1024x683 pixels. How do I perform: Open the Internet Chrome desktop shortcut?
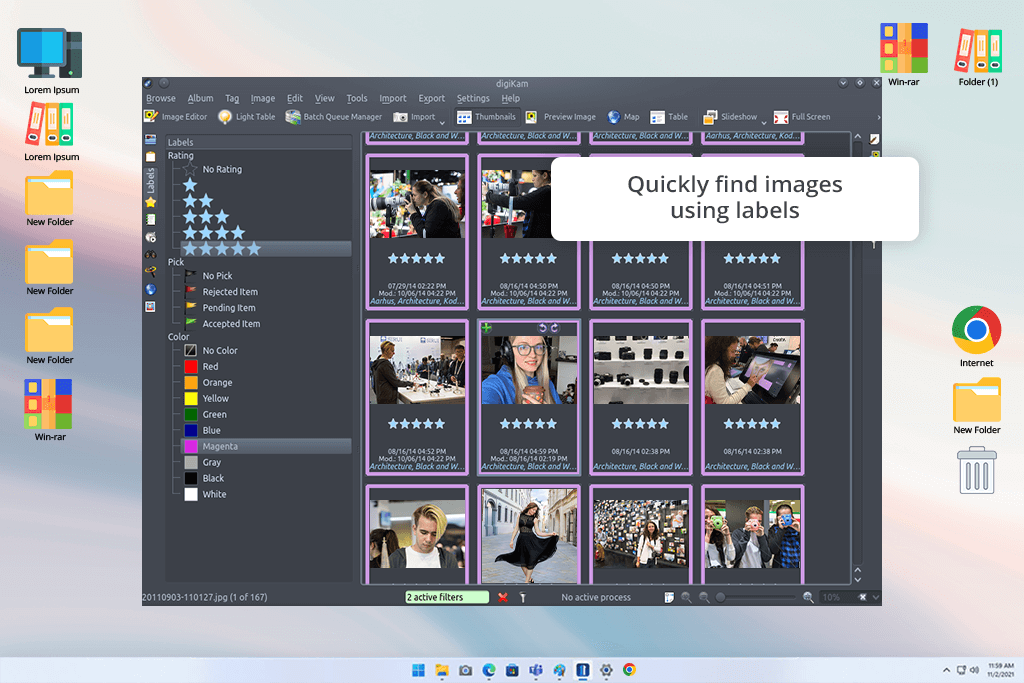coord(976,336)
